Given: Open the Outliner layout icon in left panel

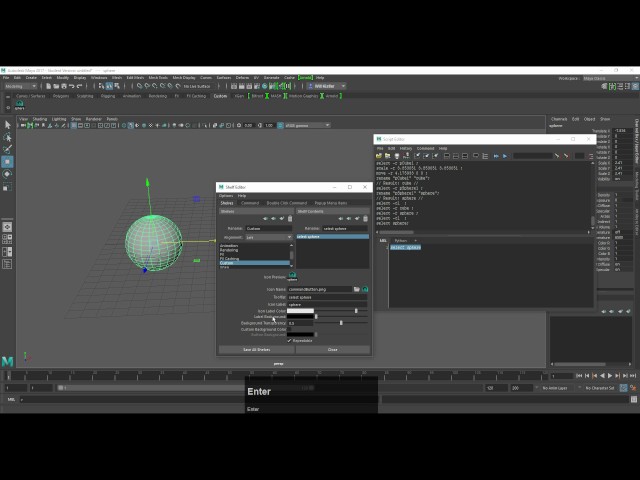Looking at the screenshot, I should pyautogui.click(x=7, y=264).
